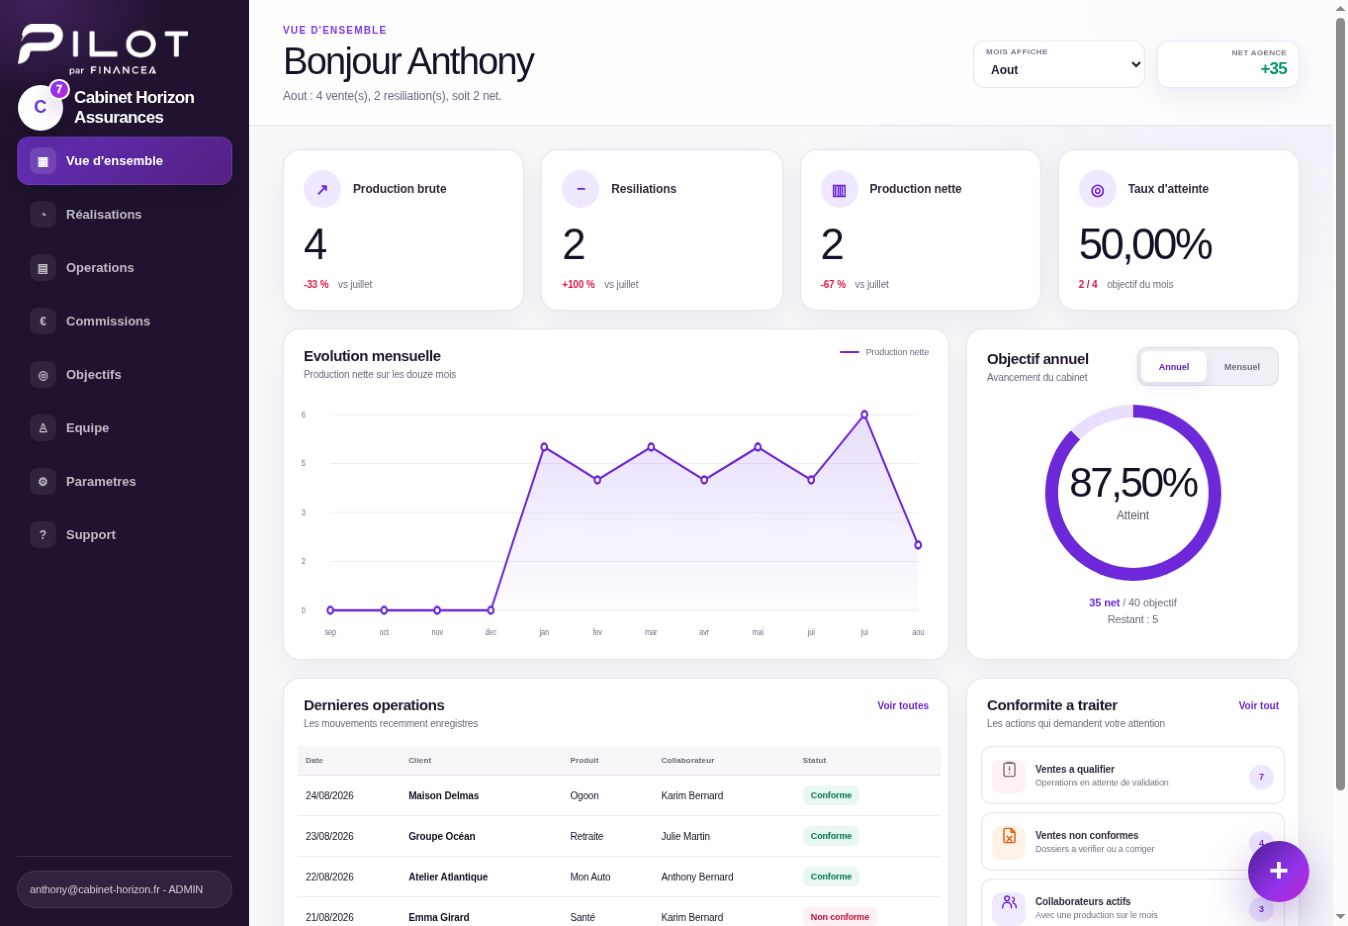
Task: Switch objective view to Annuel
Action: pos(1174,367)
